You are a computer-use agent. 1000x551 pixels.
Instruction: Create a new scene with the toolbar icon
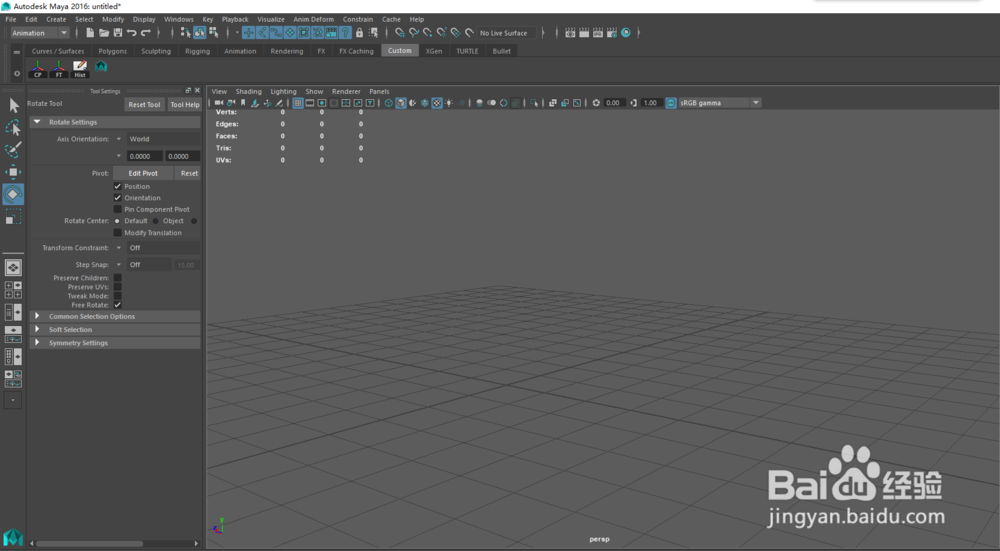90,33
